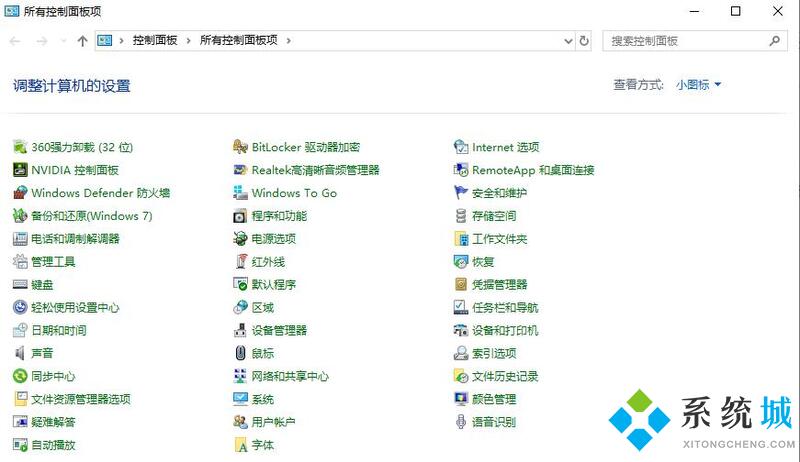
Task: Click the 声音 speaker icon
Action: pos(20,353)
